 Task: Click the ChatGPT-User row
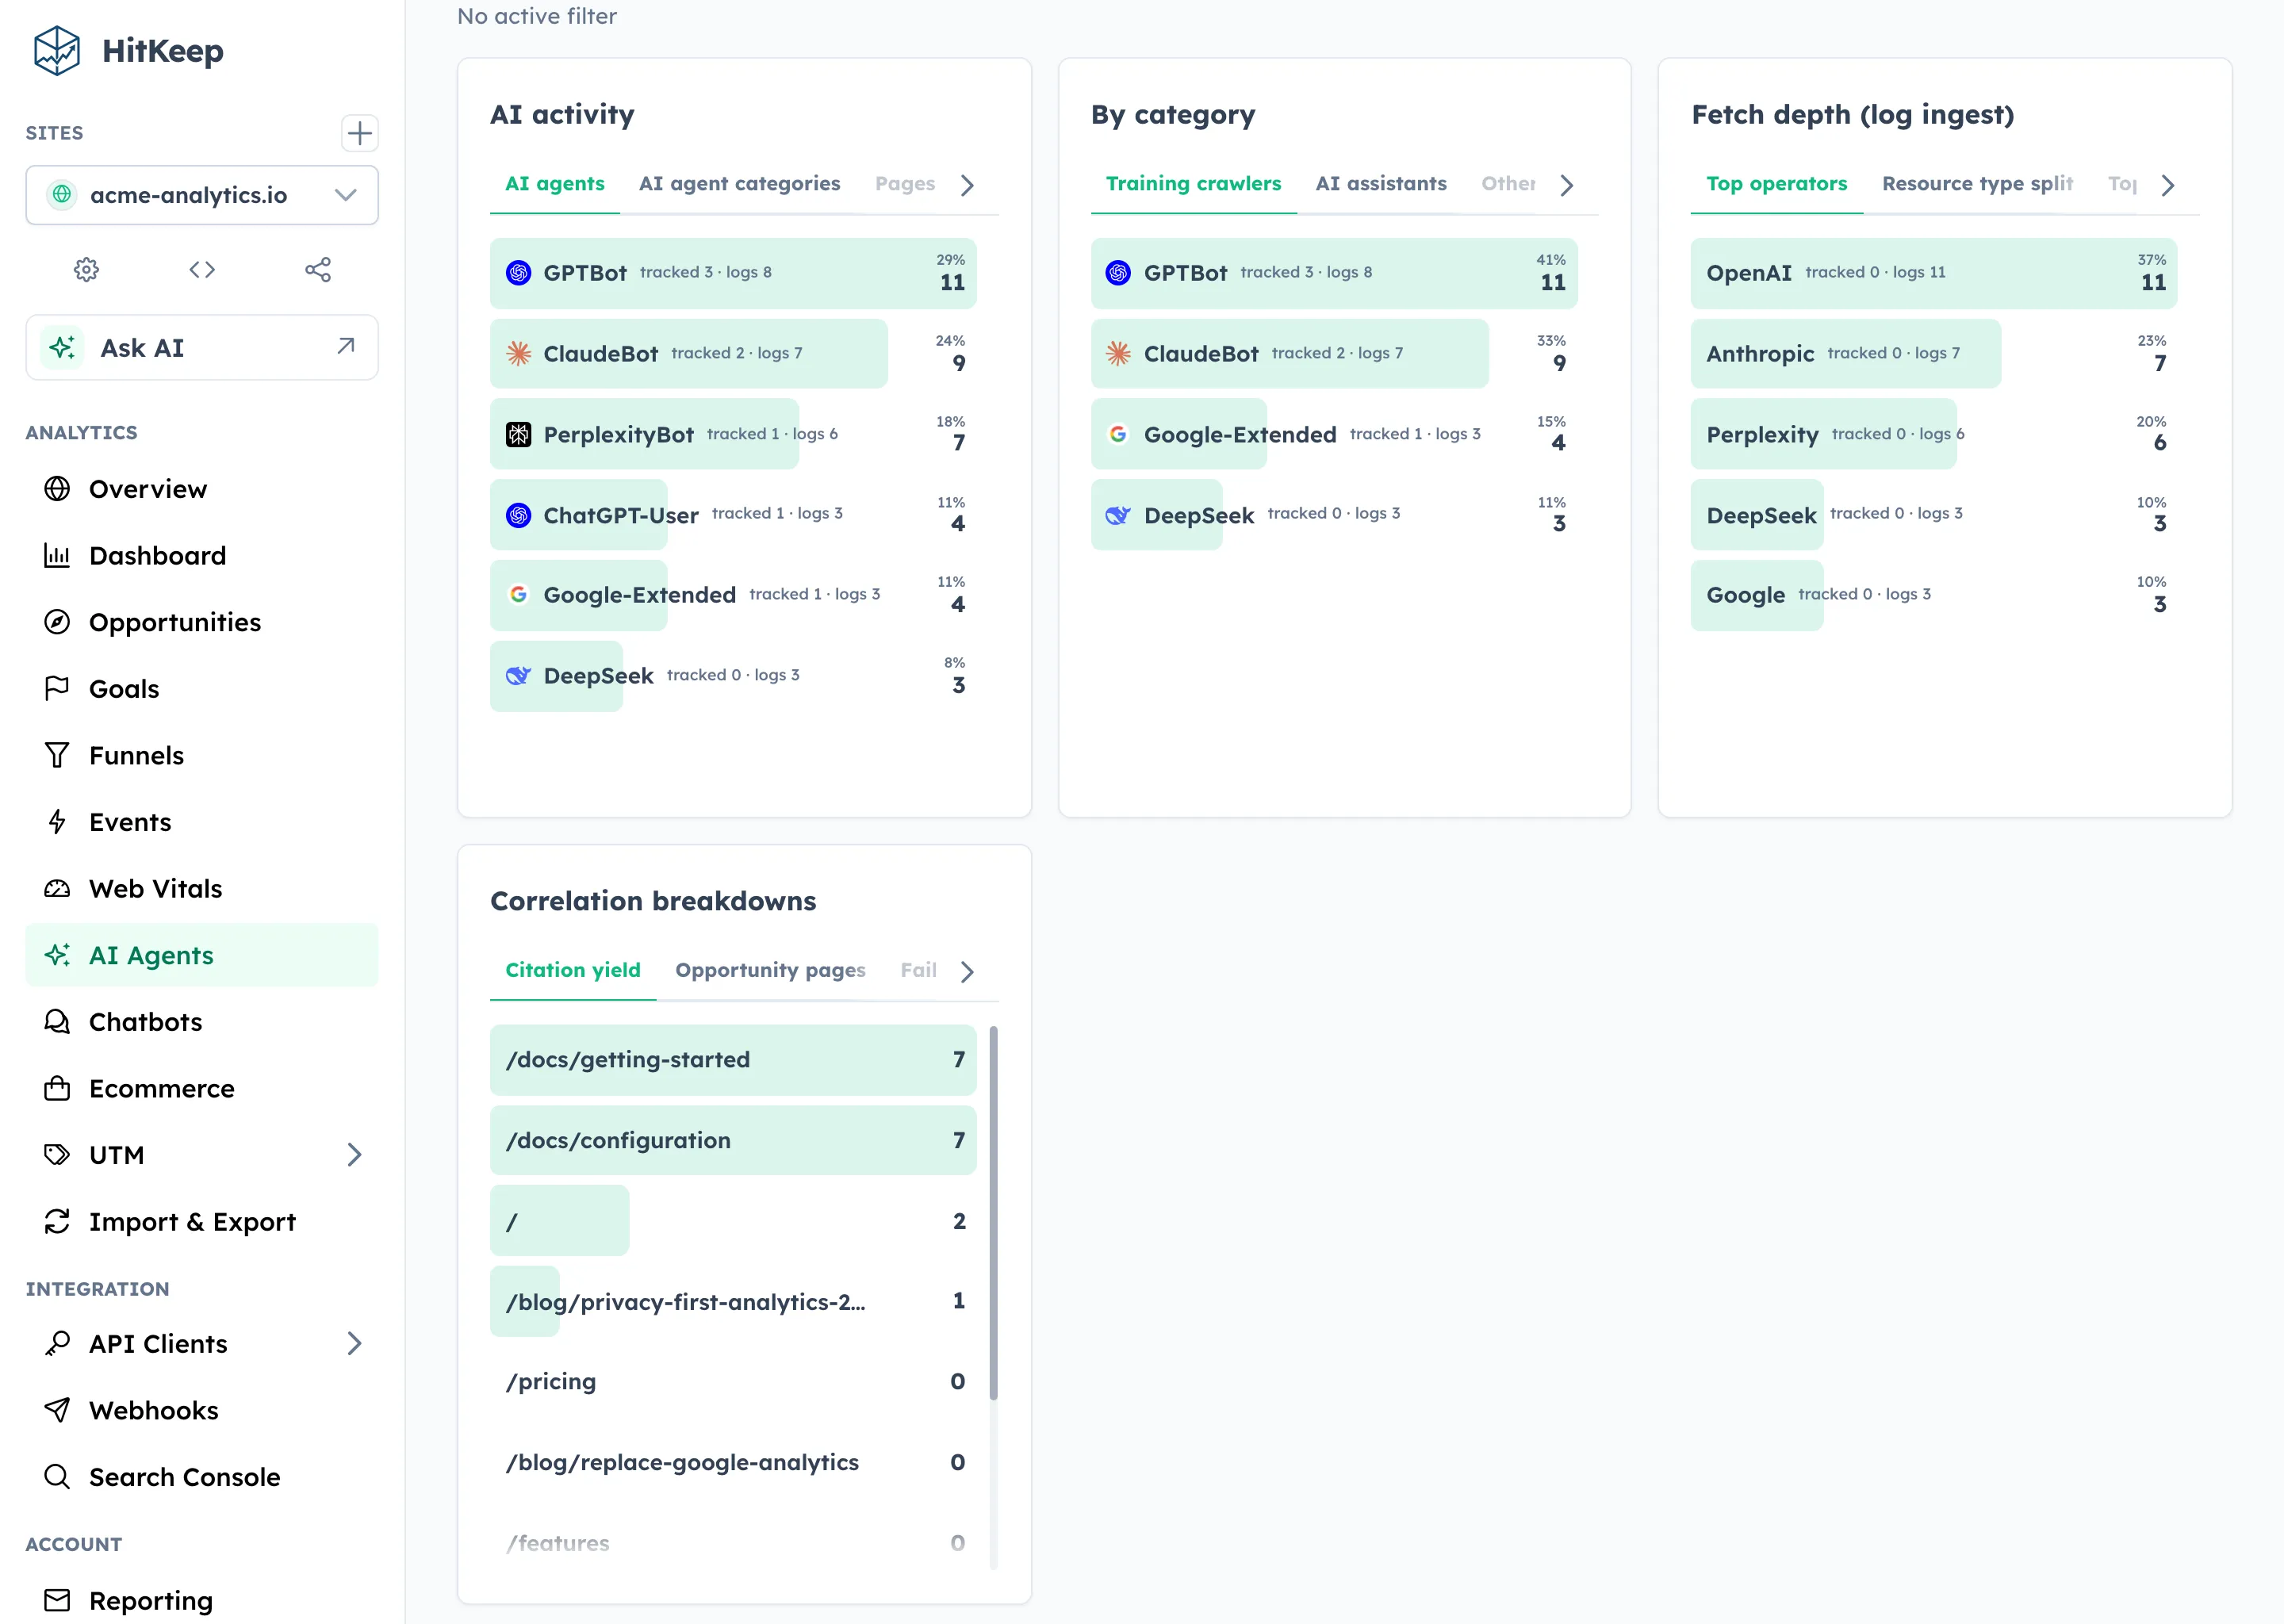[733, 514]
